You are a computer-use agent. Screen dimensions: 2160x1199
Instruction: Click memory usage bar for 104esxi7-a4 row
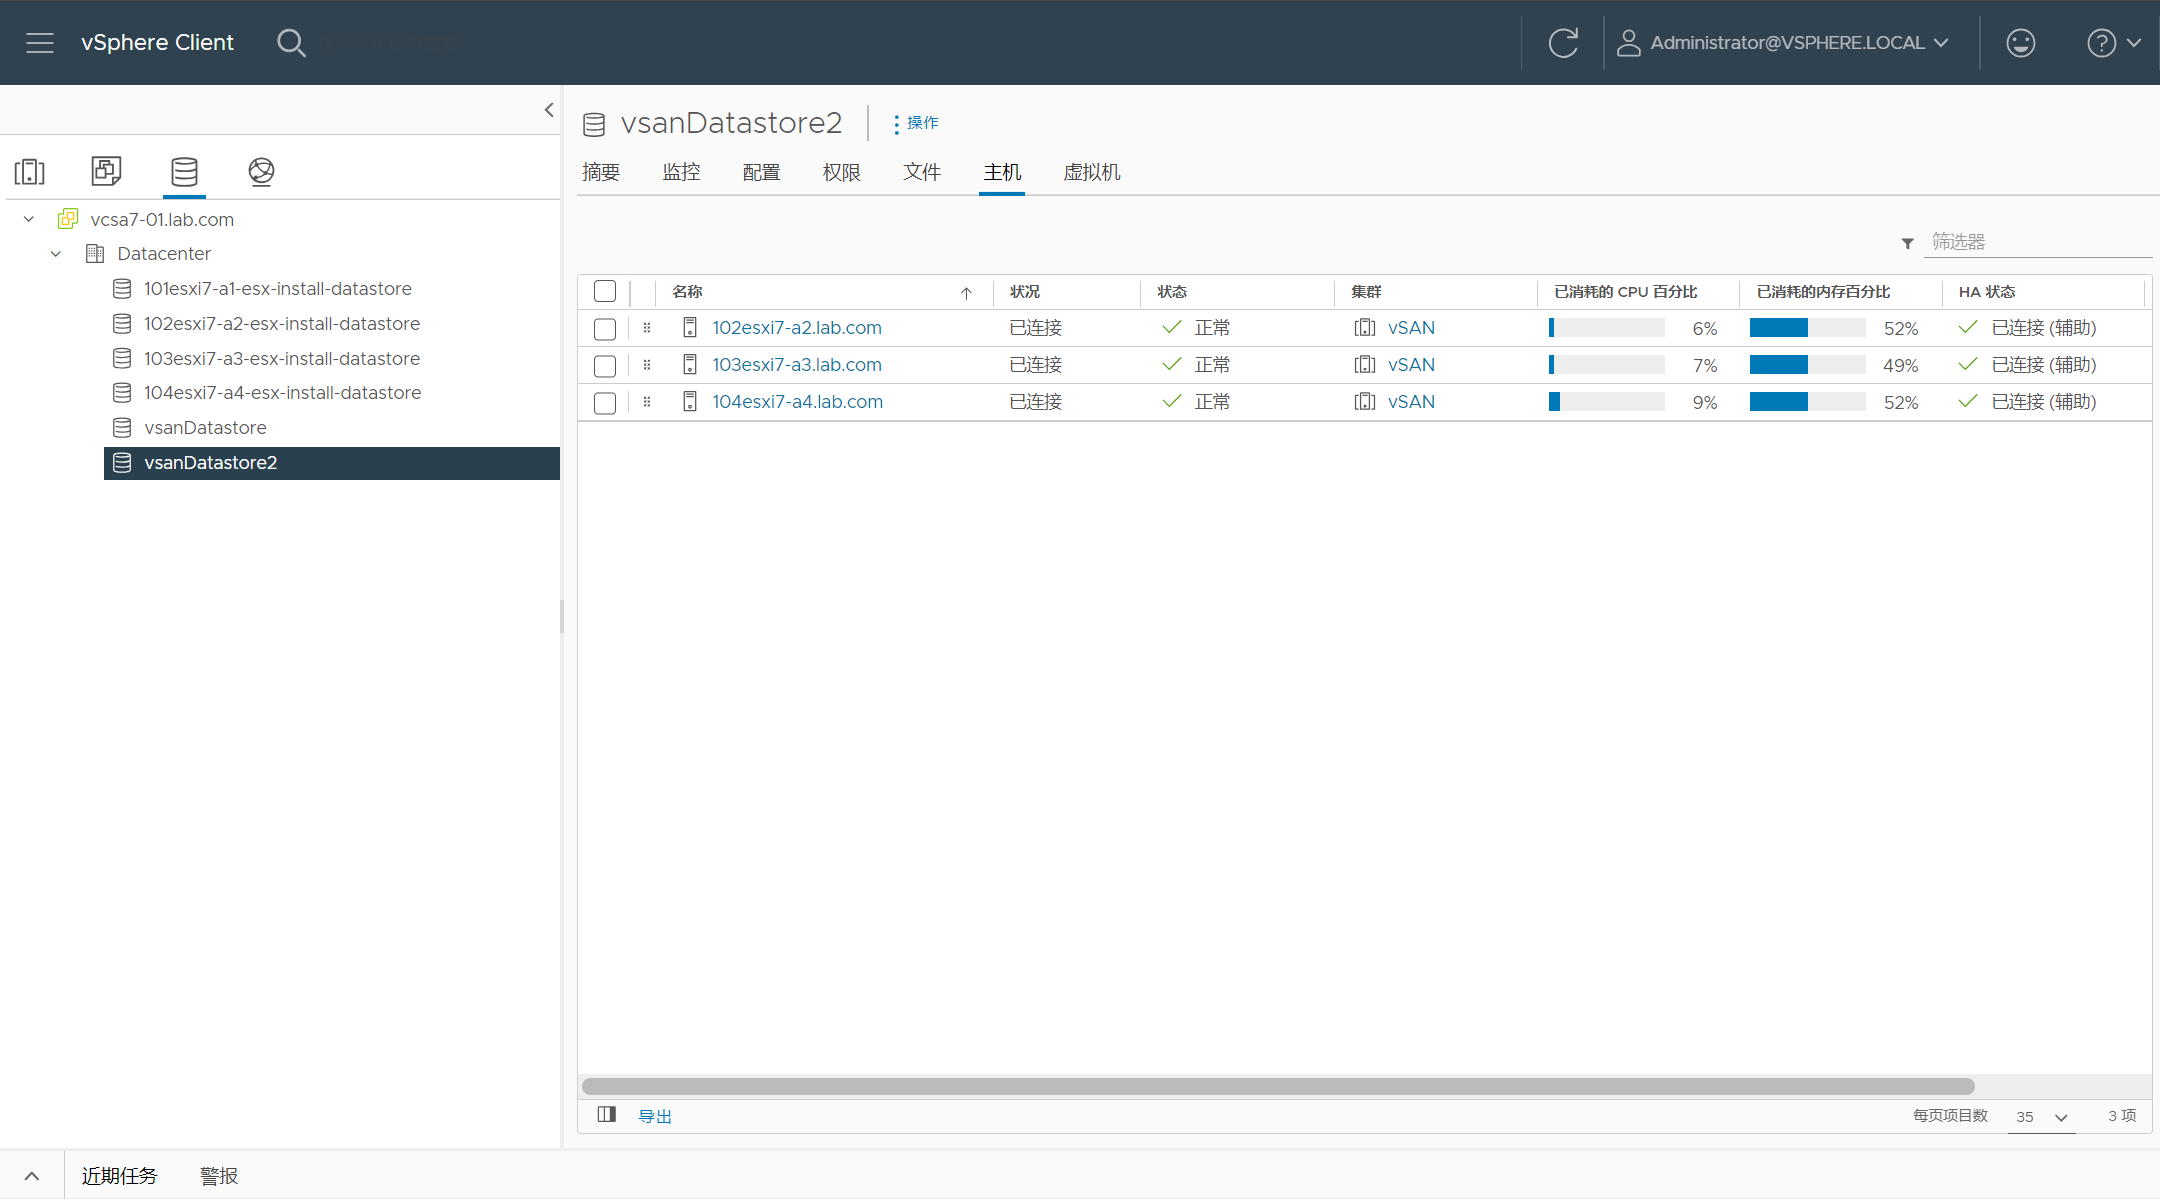[x=1807, y=402]
